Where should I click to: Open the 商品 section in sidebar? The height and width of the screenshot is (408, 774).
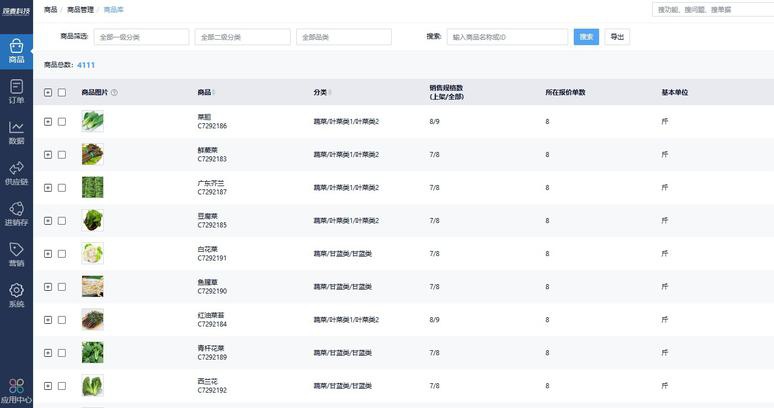point(16,51)
